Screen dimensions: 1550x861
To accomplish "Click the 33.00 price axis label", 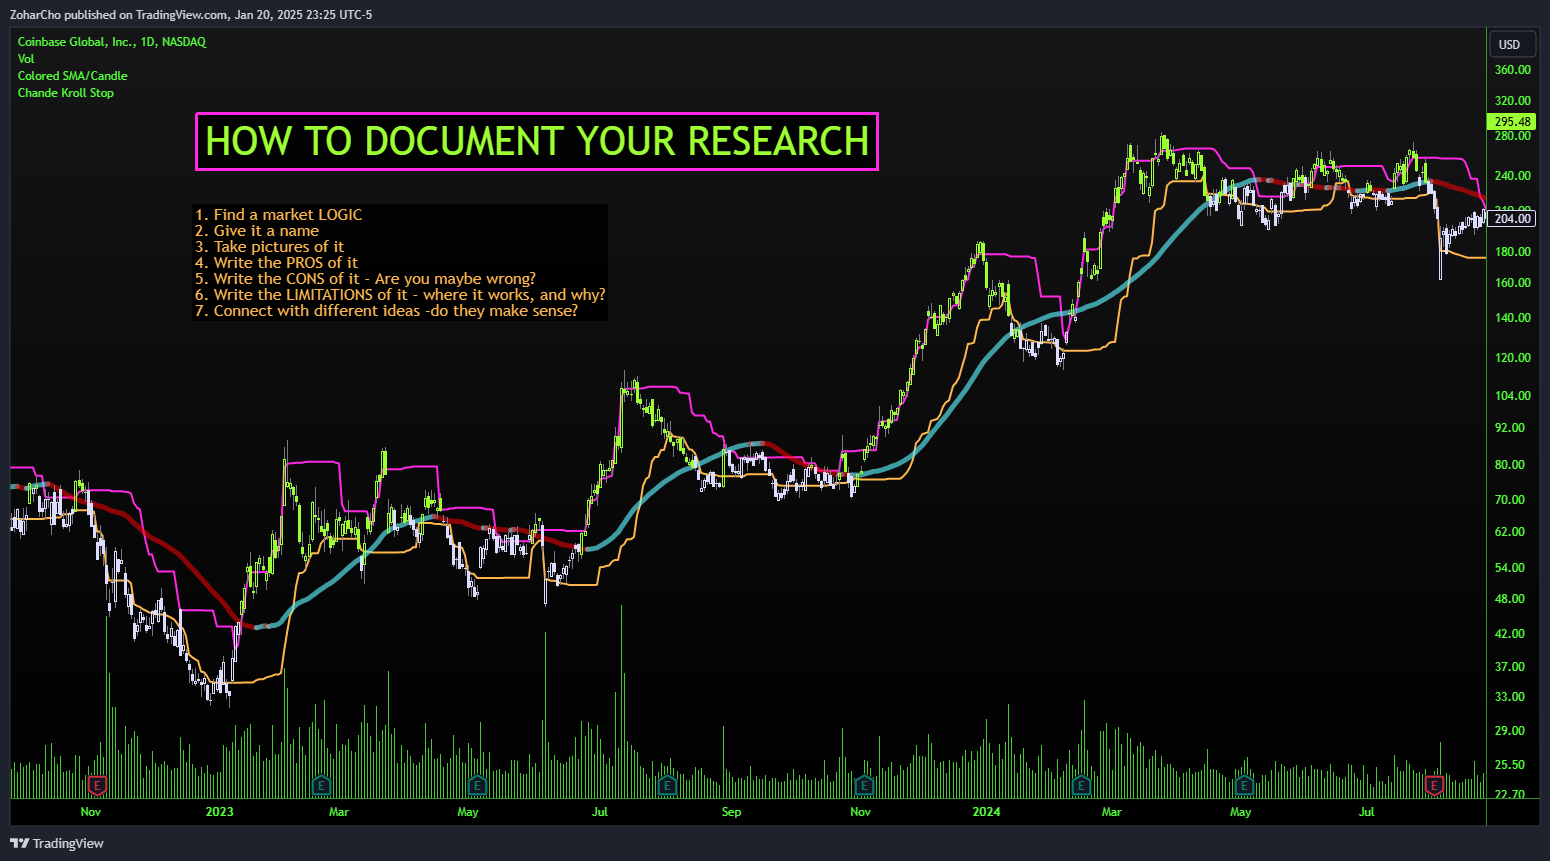I will tap(1510, 697).
